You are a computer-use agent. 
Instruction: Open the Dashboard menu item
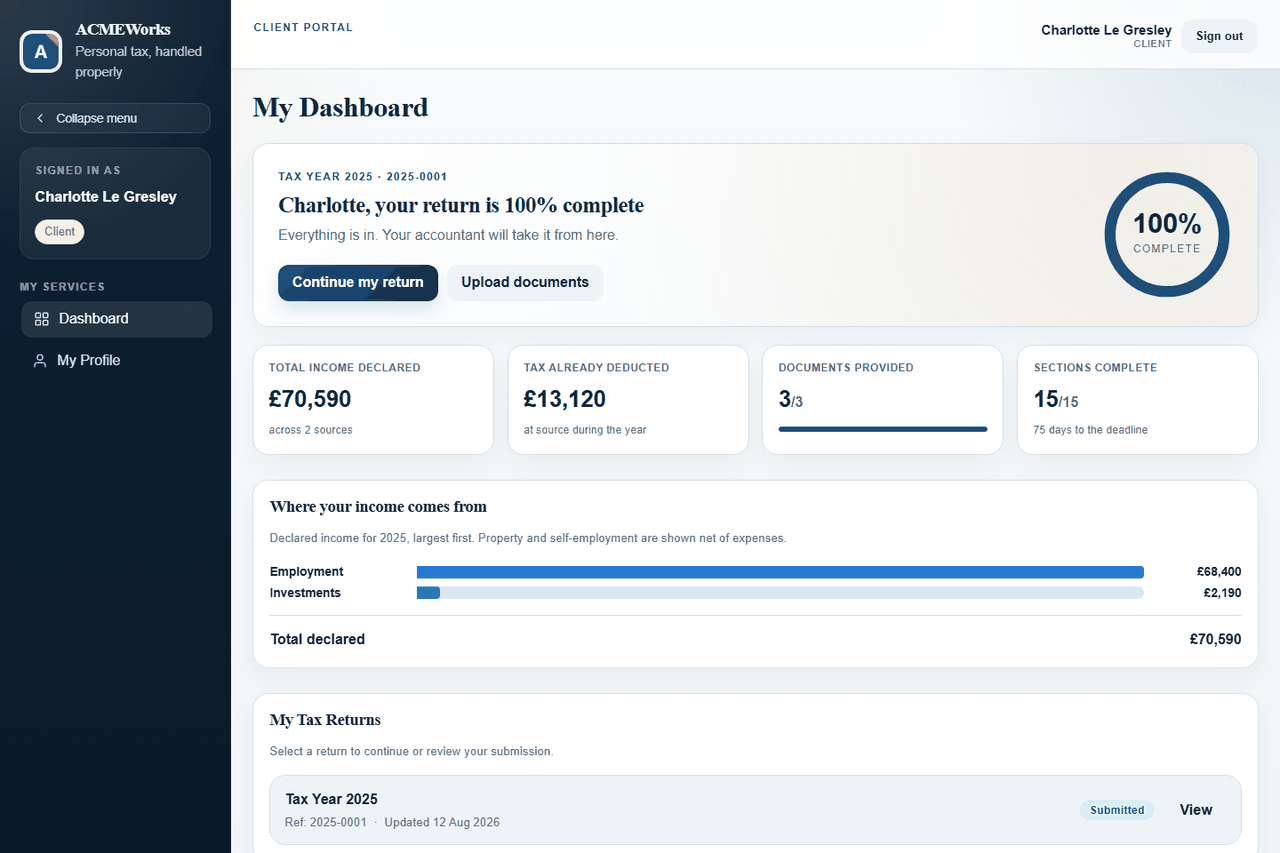116,319
